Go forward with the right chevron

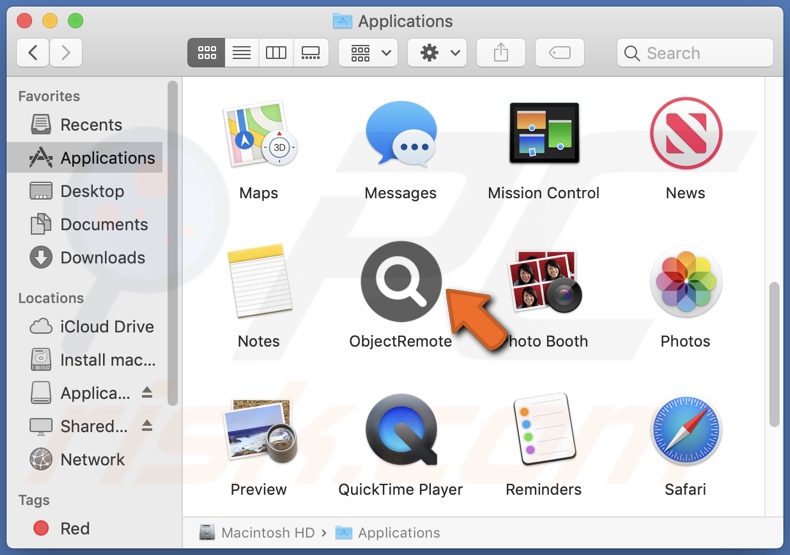(x=65, y=52)
